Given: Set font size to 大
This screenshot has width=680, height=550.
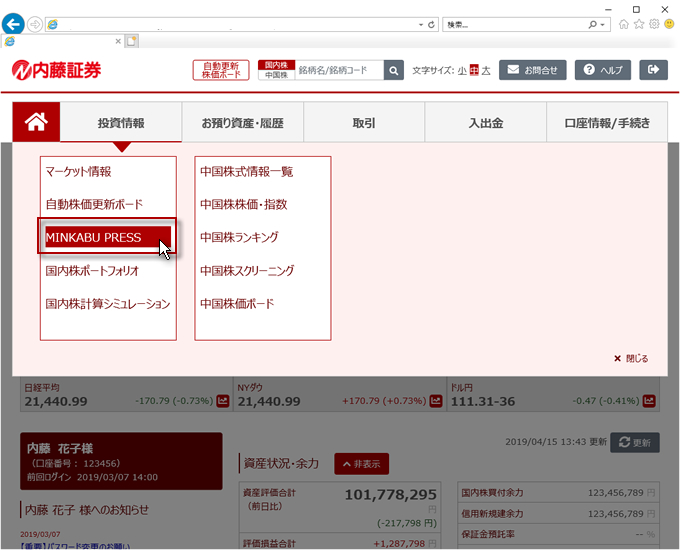Looking at the screenshot, I should click(x=487, y=71).
